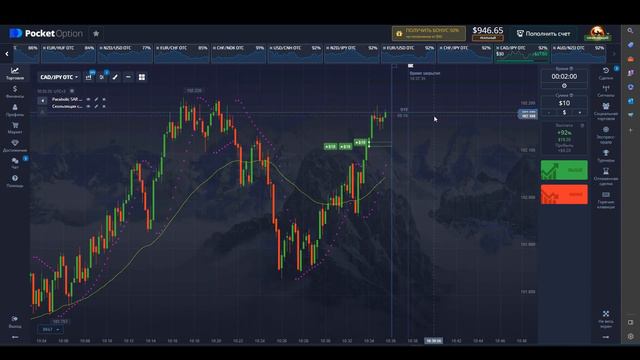Click the minus line toolbar icon
This screenshot has height=360, width=640.
128,77
